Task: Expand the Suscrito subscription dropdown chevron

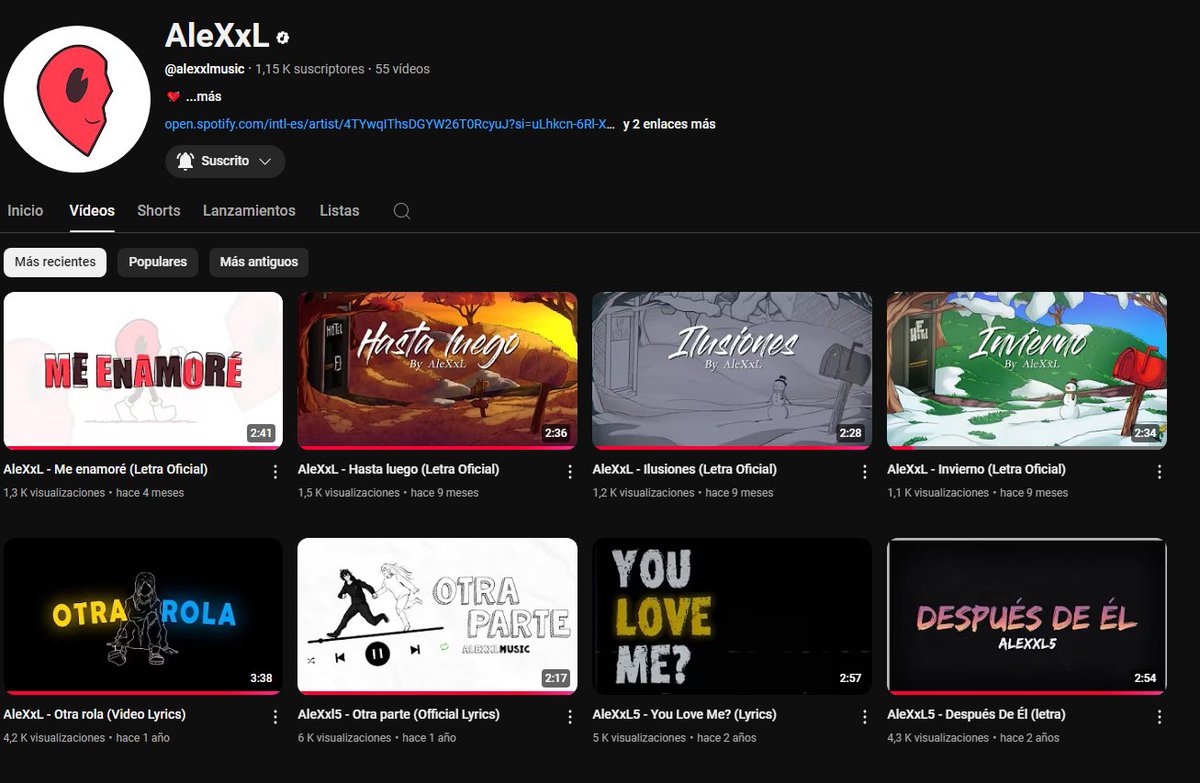Action: 265,161
